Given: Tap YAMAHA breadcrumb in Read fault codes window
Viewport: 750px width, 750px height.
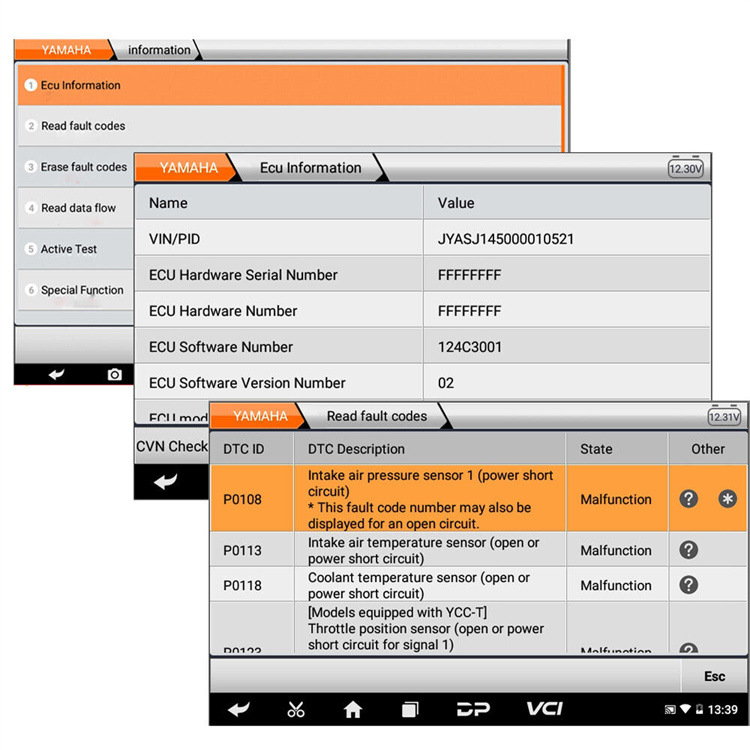Looking at the screenshot, I should 257,416.
